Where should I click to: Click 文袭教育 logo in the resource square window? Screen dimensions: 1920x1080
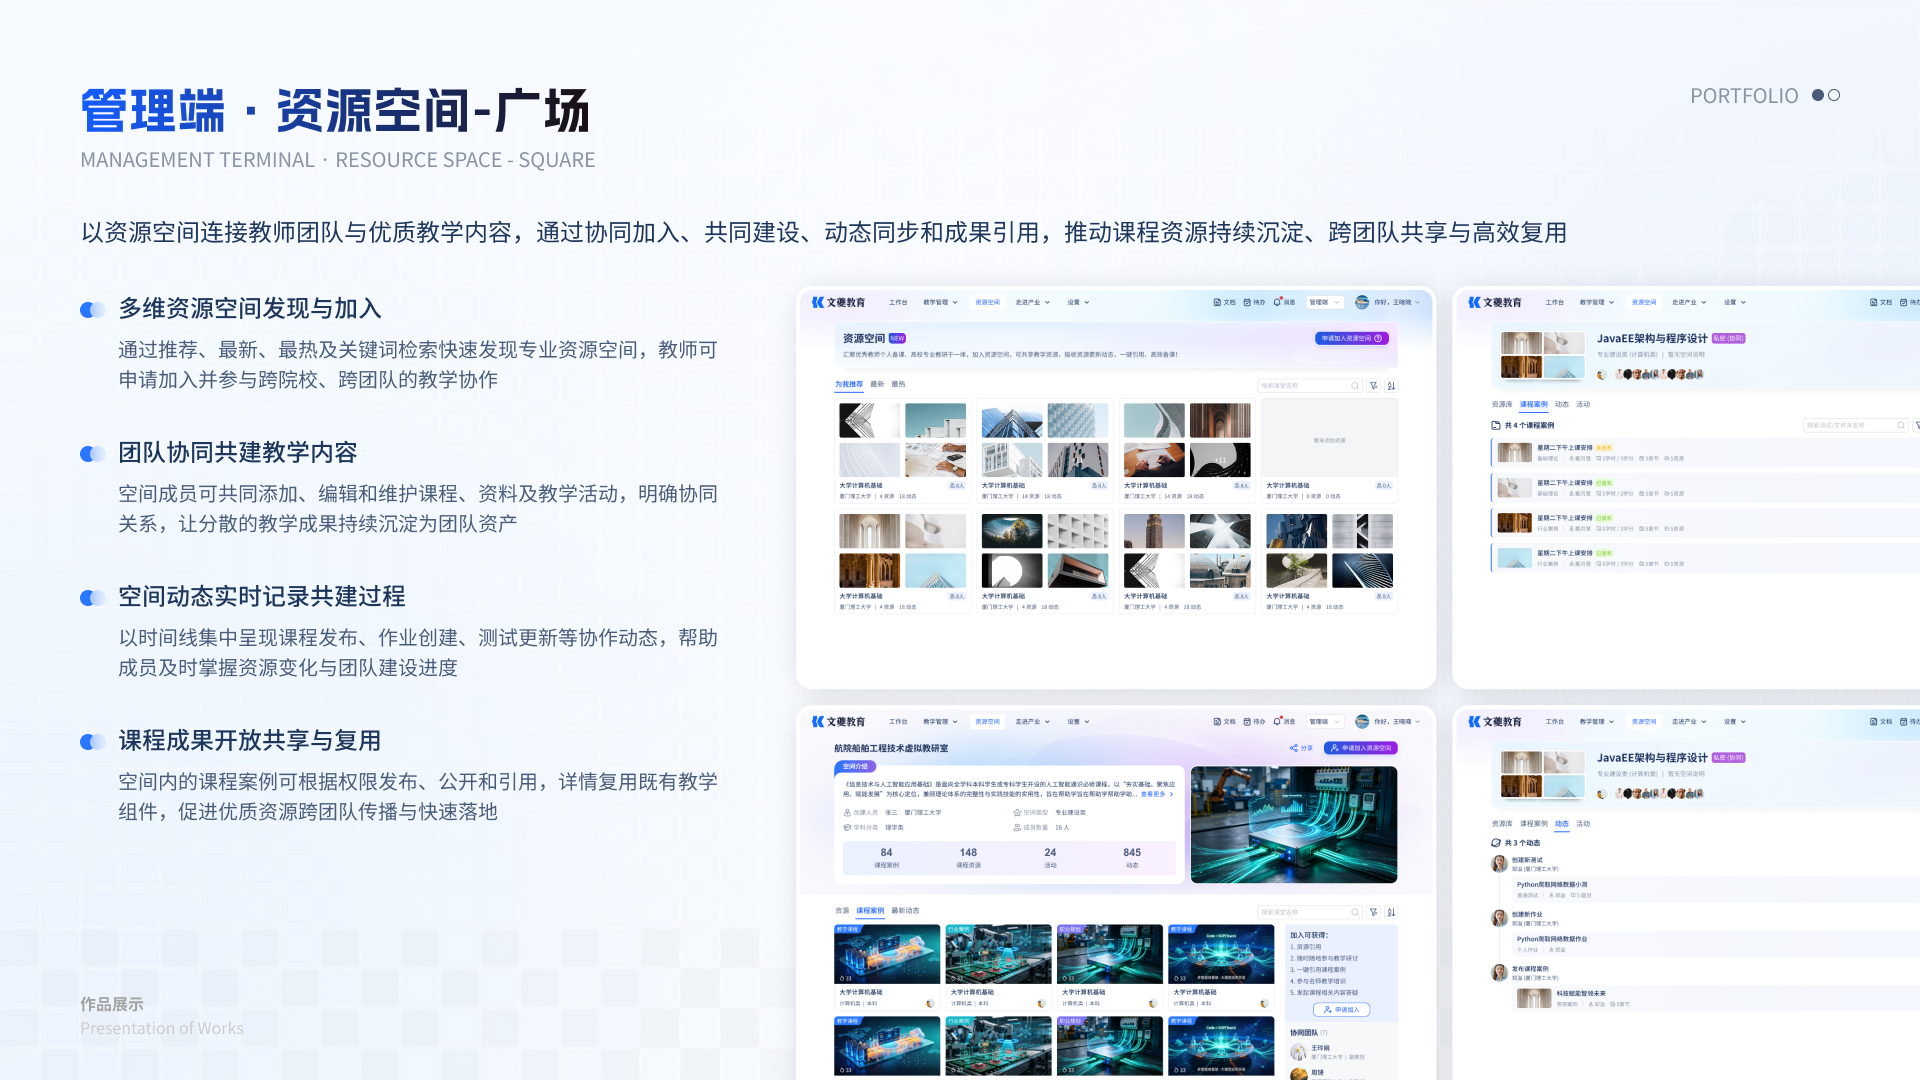pyautogui.click(x=838, y=302)
